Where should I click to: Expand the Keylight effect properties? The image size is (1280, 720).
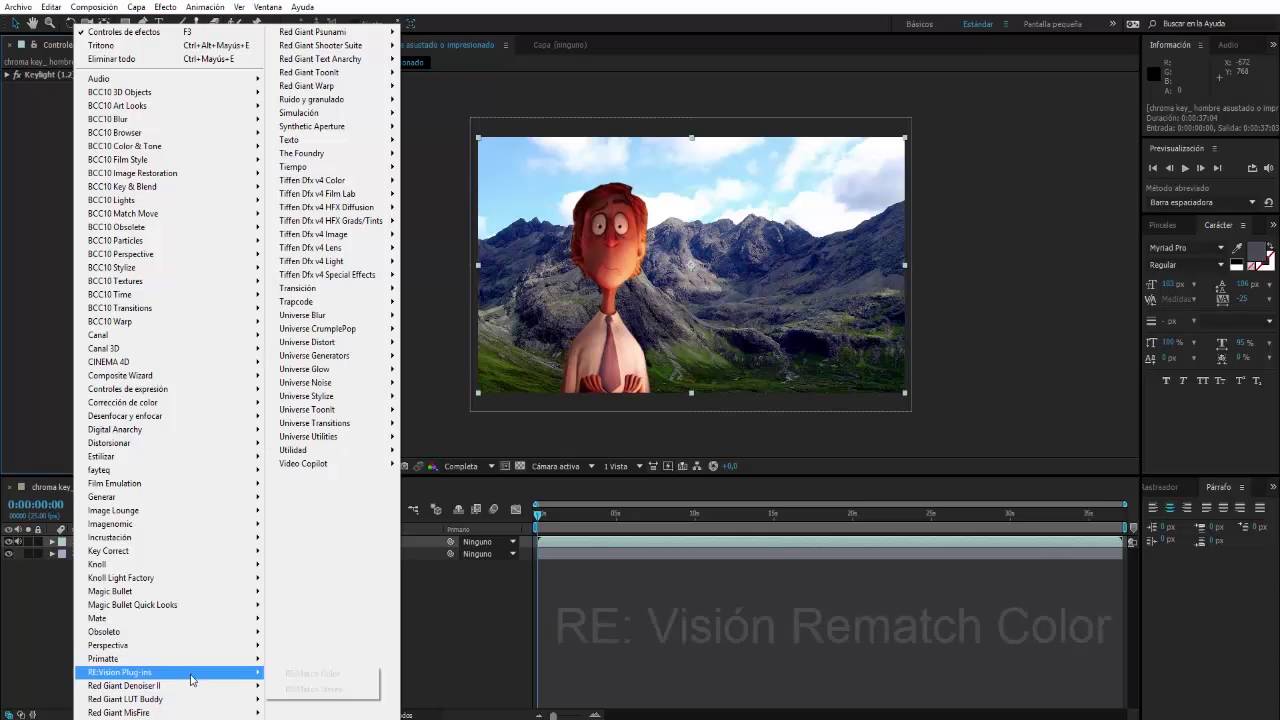coord(7,75)
